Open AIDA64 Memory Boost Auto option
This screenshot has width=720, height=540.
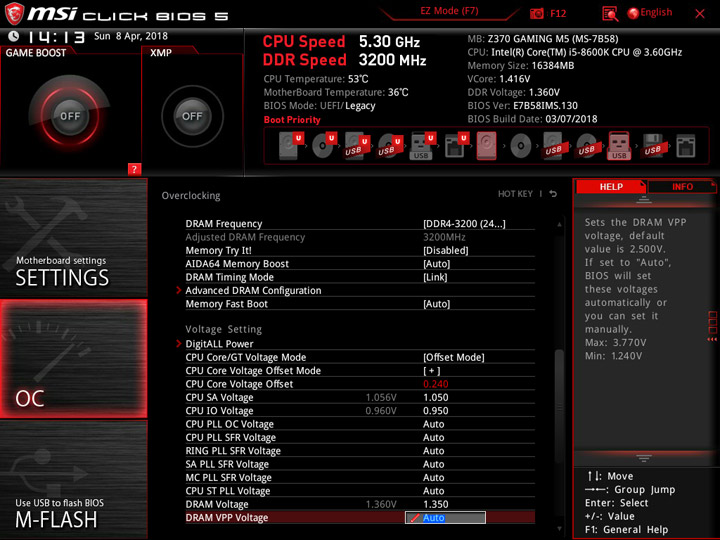click(436, 264)
